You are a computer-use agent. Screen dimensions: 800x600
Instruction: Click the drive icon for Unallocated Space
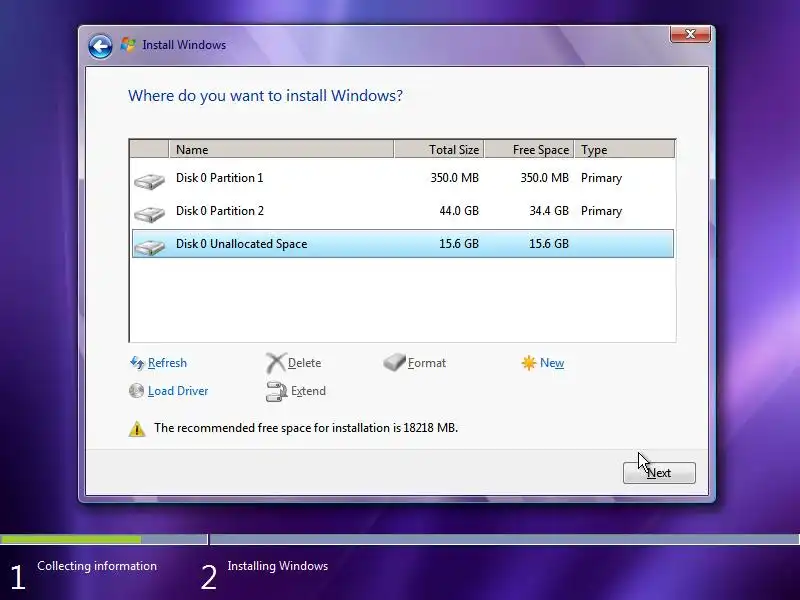coord(149,247)
